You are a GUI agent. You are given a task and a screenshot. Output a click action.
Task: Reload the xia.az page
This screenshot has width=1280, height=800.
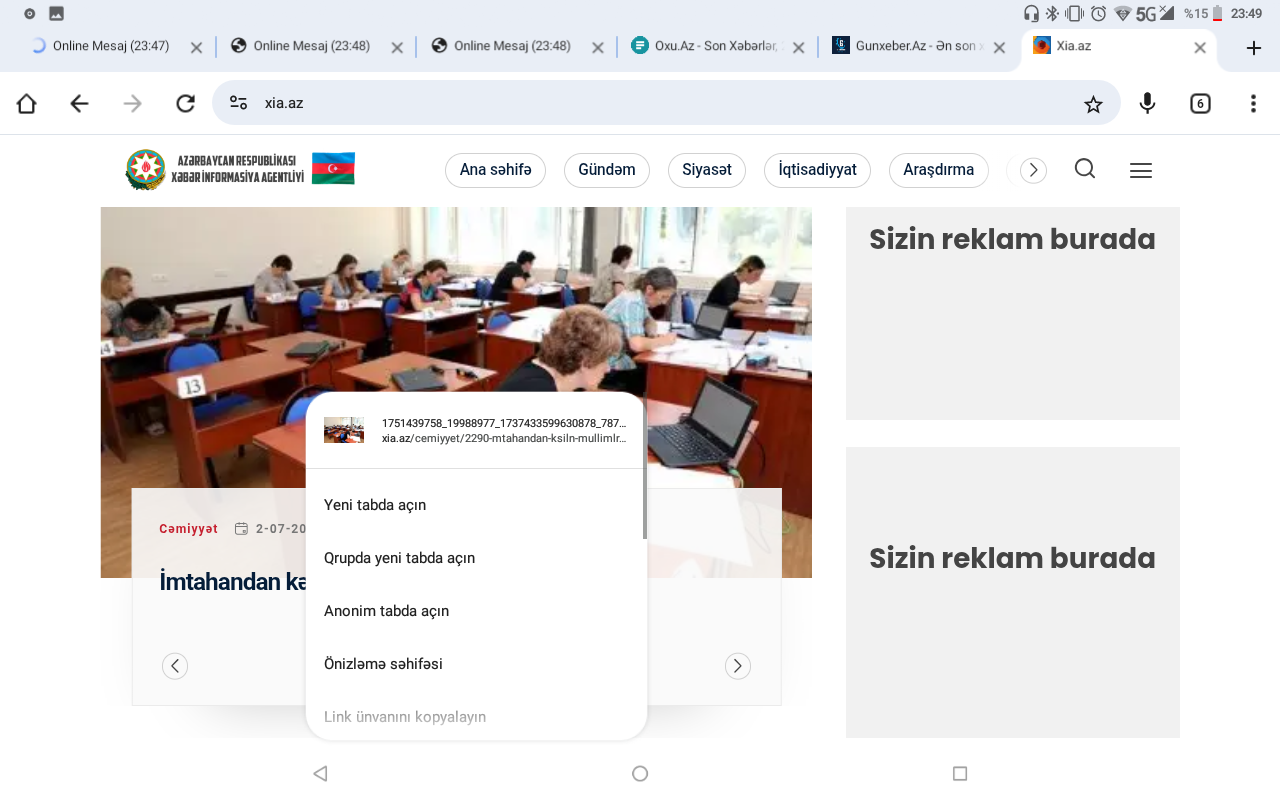[x=185, y=103]
